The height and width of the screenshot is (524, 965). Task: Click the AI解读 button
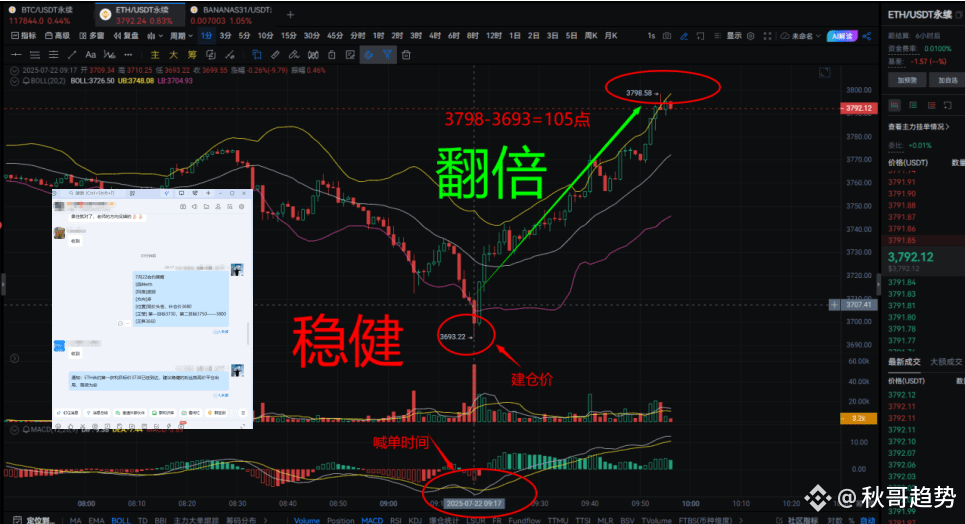(842, 36)
